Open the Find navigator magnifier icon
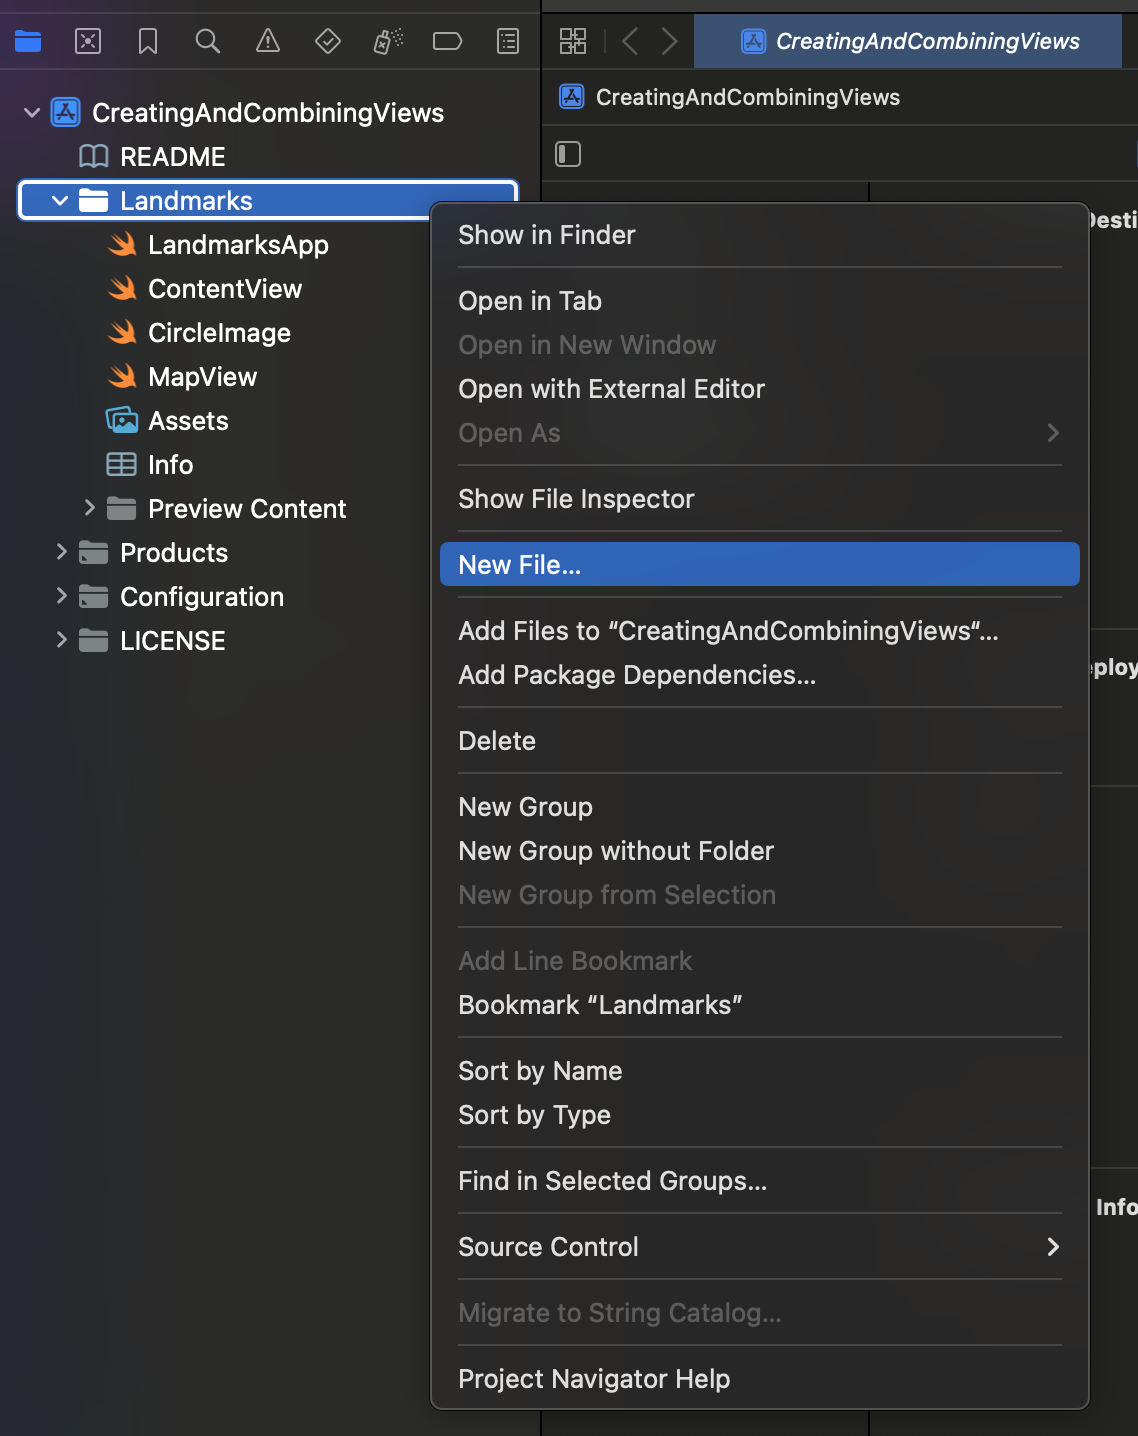 tap(208, 41)
